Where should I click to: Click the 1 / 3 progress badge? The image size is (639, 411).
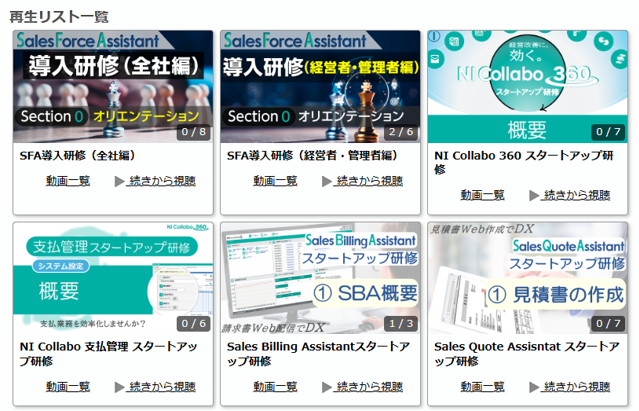tap(401, 323)
